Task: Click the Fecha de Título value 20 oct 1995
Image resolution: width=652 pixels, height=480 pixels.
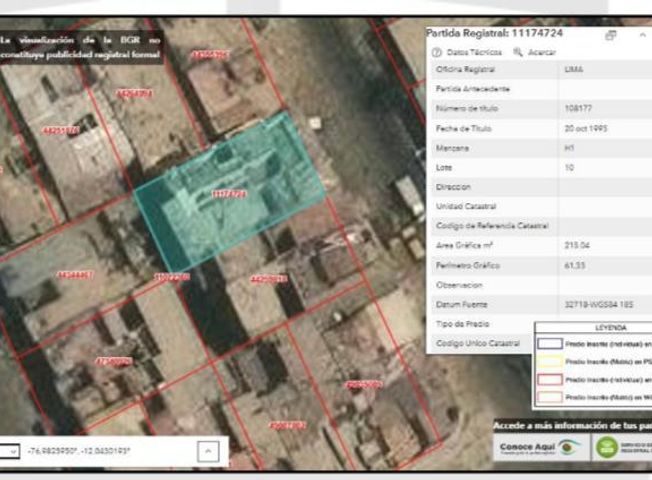Action: point(586,129)
